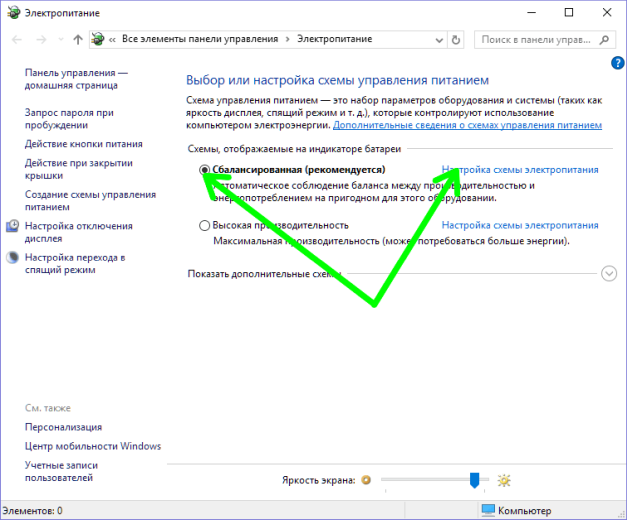The image size is (627, 520).
Task: Open Все элементы панели управления breadcrumb
Action: [200, 39]
